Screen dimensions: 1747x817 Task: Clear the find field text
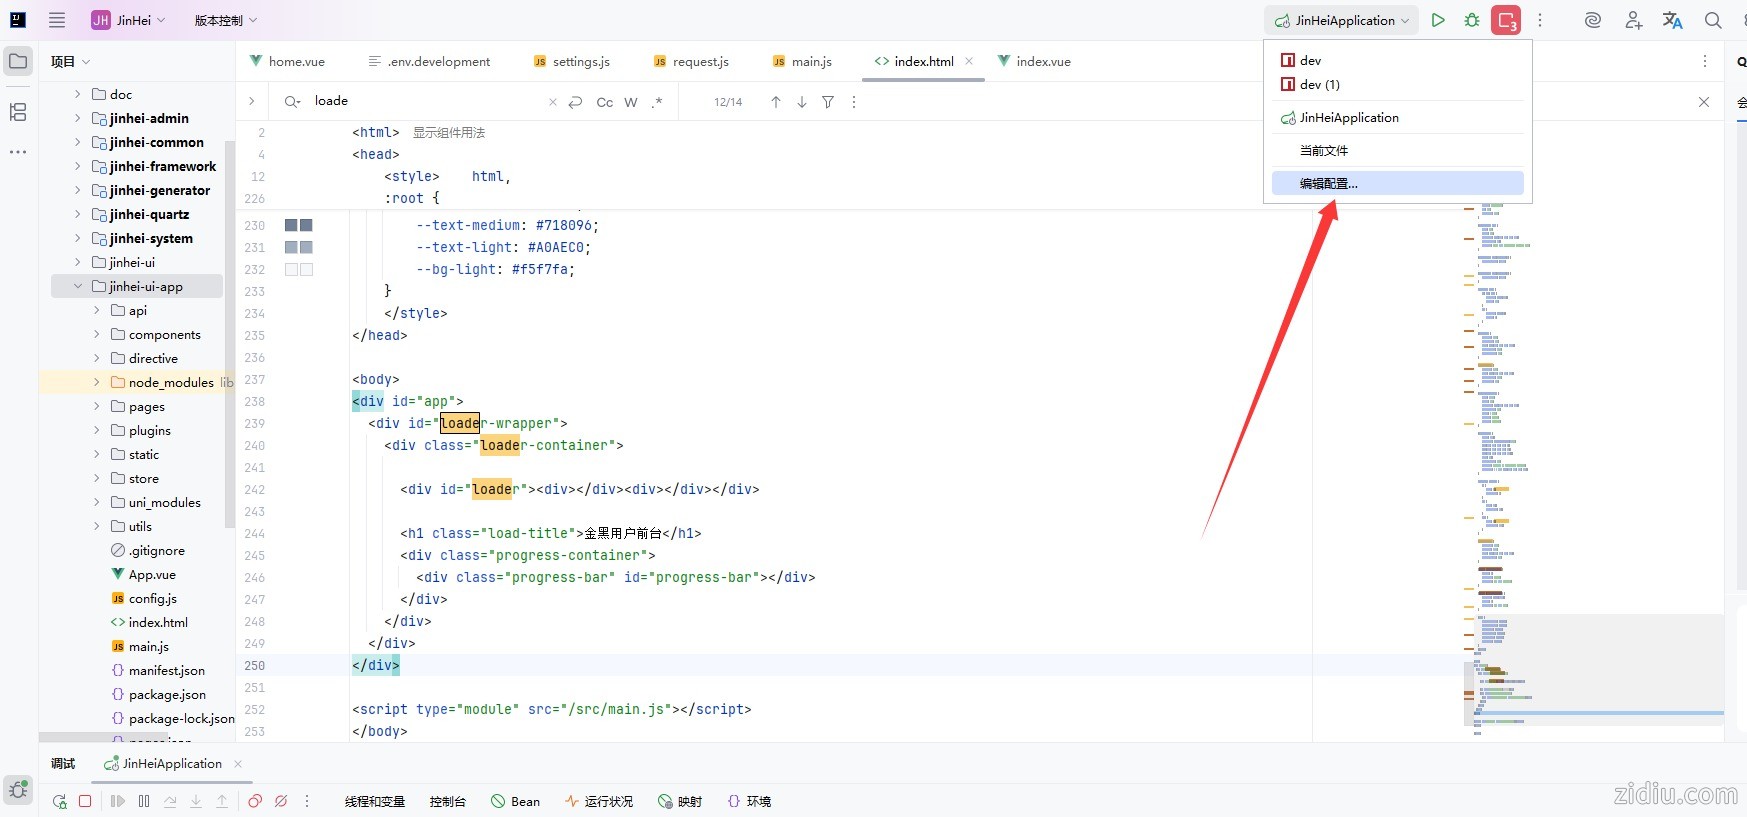pos(553,102)
